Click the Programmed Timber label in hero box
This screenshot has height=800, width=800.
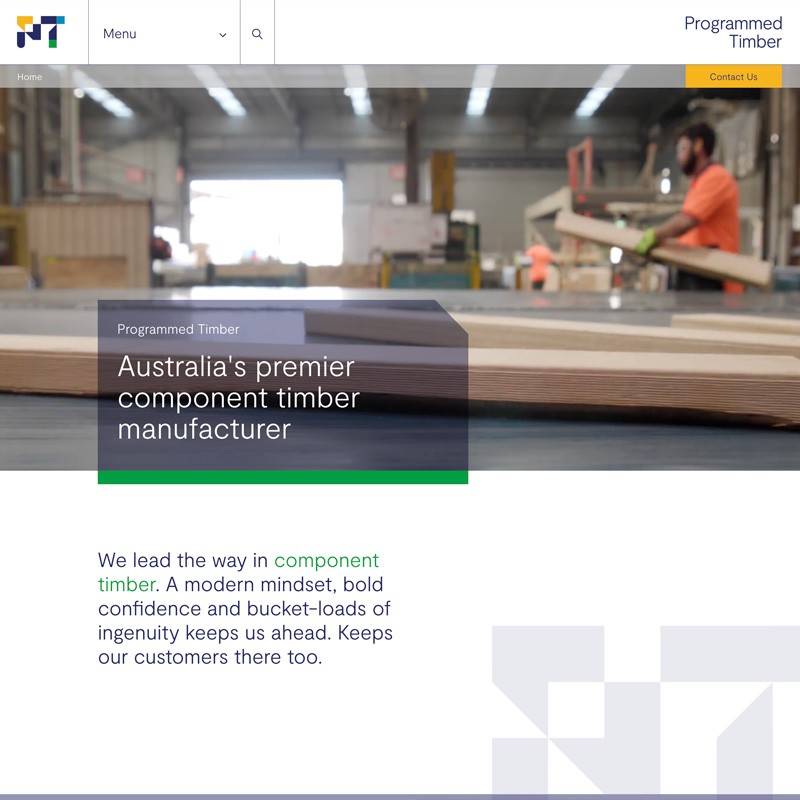(178, 329)
